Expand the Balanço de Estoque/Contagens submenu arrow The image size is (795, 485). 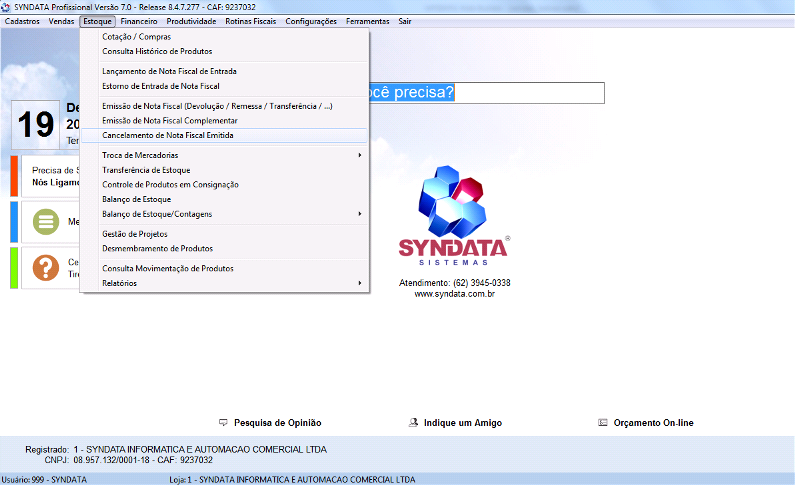[x=359, y=214]
